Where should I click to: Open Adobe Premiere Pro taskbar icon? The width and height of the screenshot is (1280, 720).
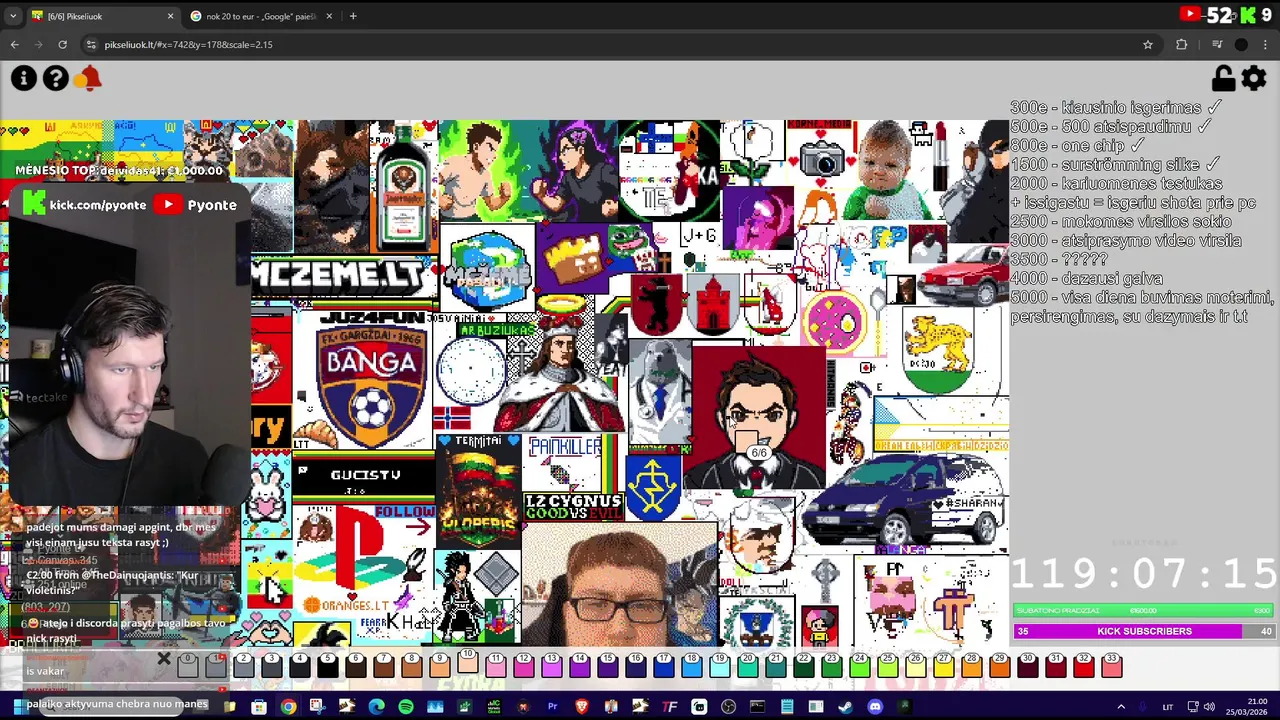click(552, 708)
